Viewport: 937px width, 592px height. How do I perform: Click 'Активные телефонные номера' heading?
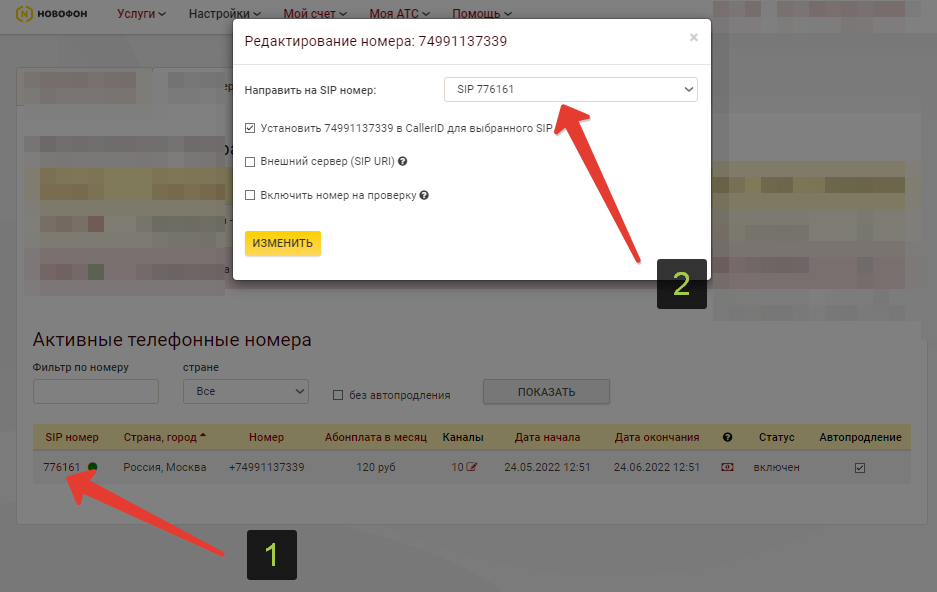pyautogui.click(x=172, y=340)
